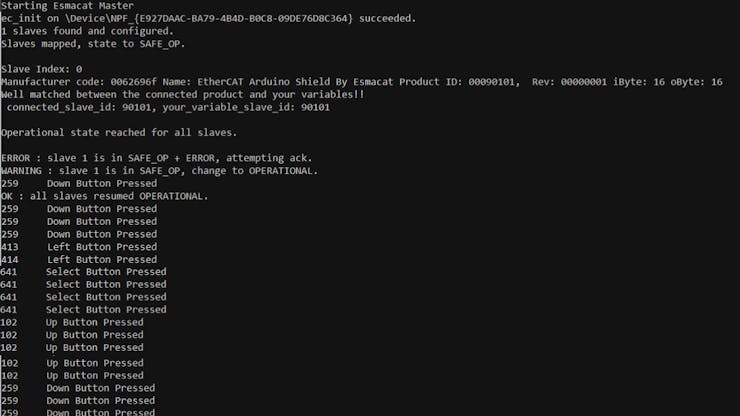The image size is (740, 416).
Task: Click the "414 Left Button Pressed" line
Action: 79,259
